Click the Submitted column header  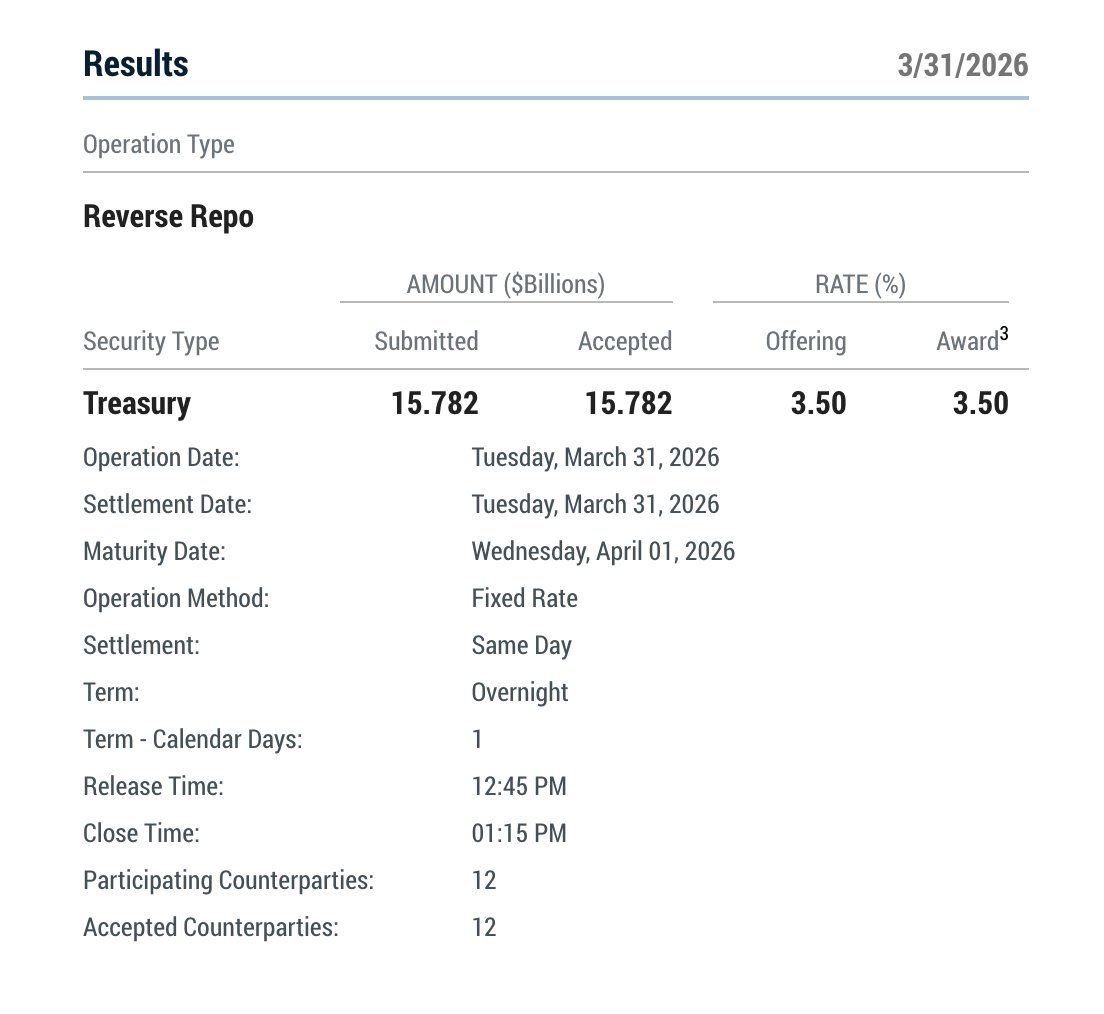point(426,342)
